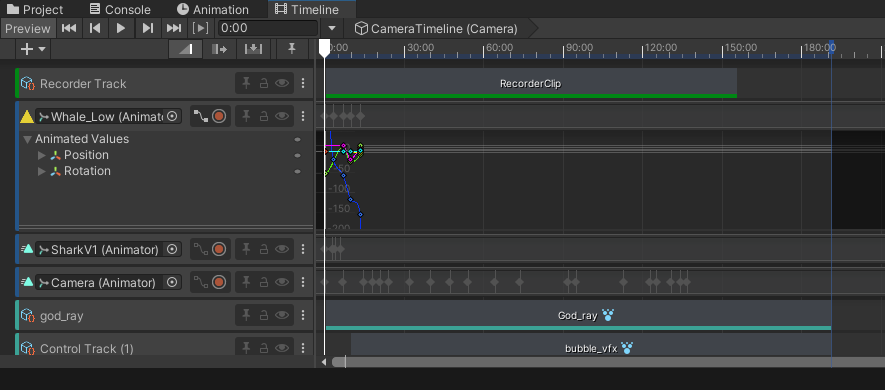Select the CameraTimeline (Camera) breadcrumb

436,28
